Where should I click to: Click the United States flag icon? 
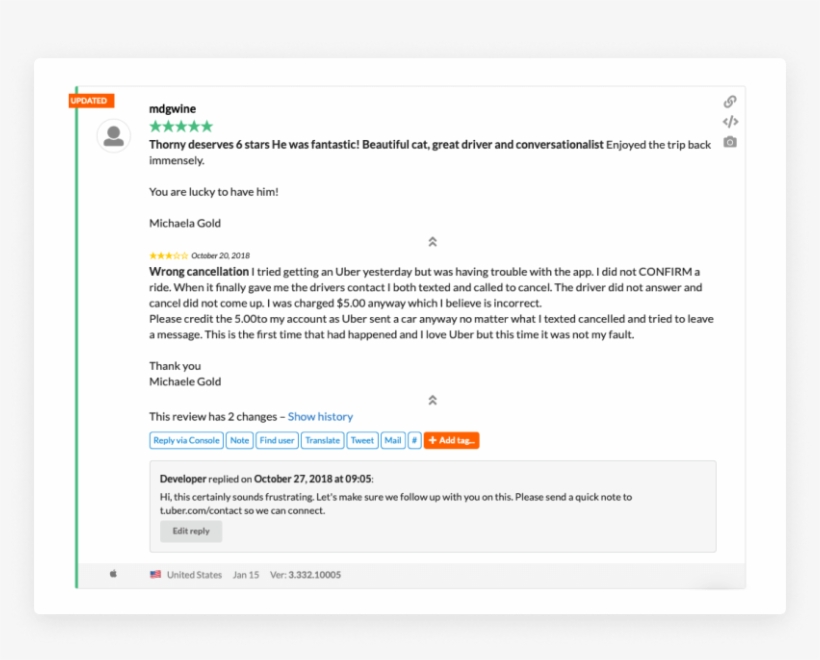point(155,574)
